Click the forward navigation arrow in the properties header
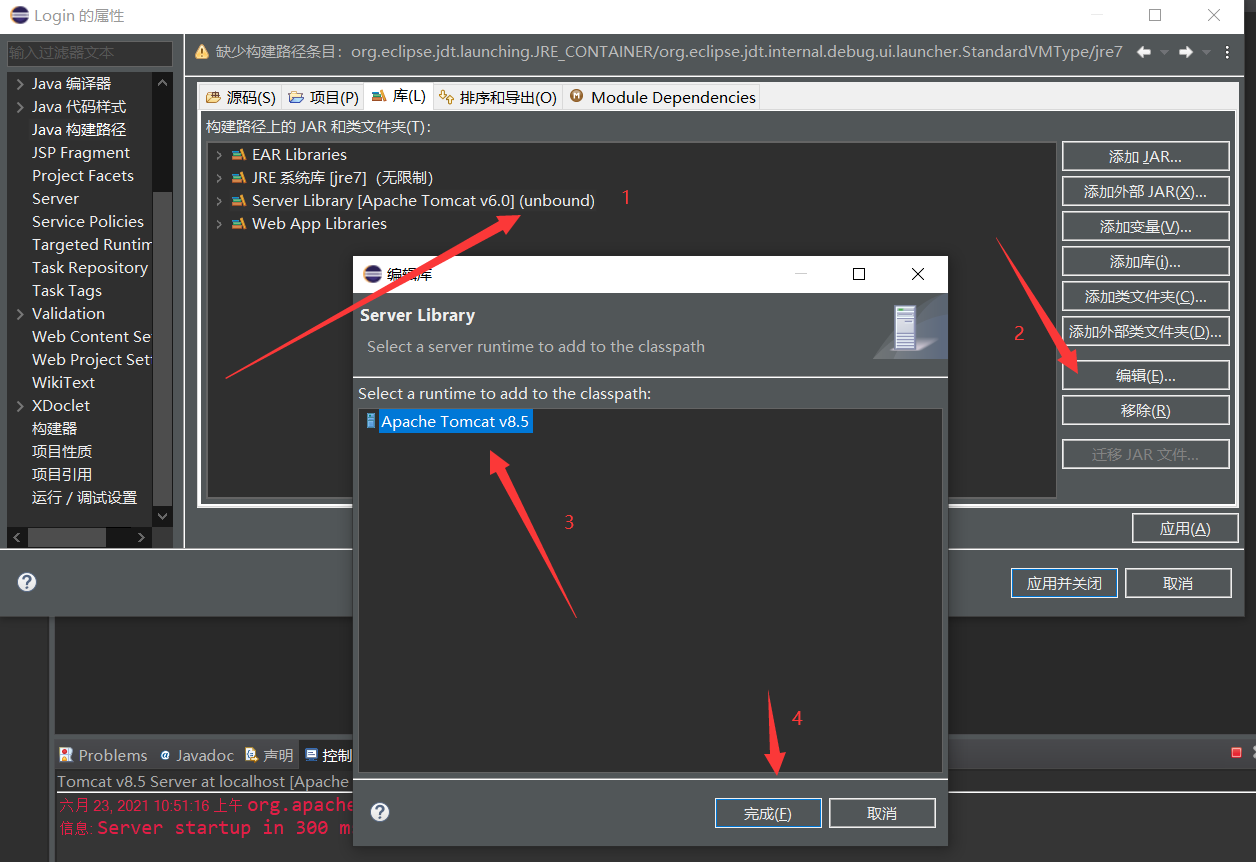1256x862 pixels. [x=1186, y=52]
